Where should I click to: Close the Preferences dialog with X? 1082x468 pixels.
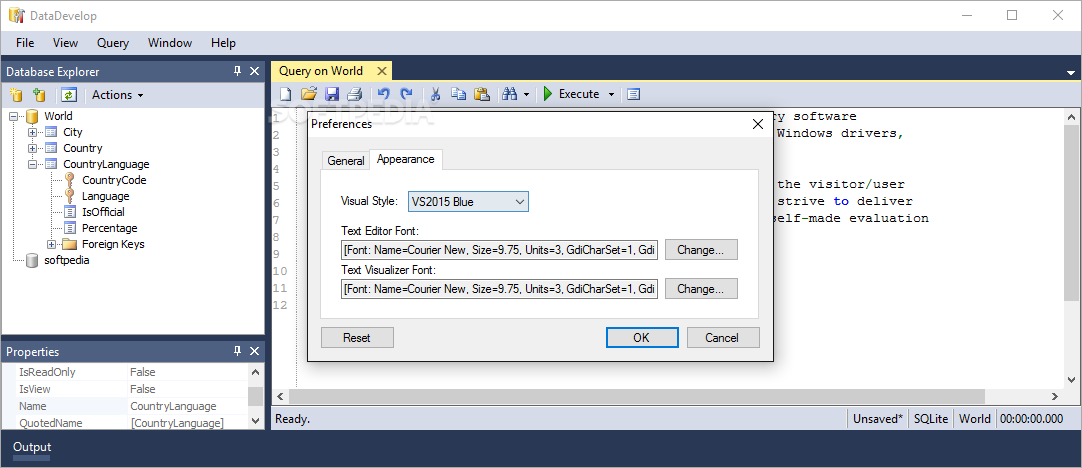pyautogui.click(x=758, y=124)
